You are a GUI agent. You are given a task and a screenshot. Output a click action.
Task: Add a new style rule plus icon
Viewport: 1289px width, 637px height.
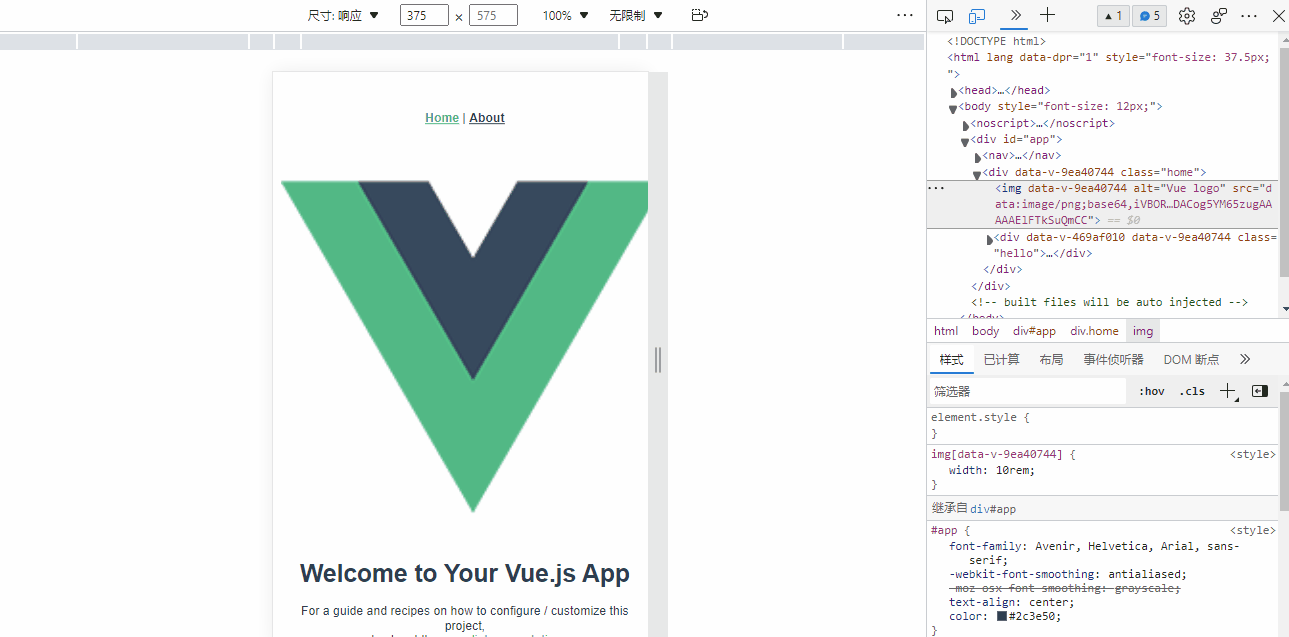[1228, 391]
